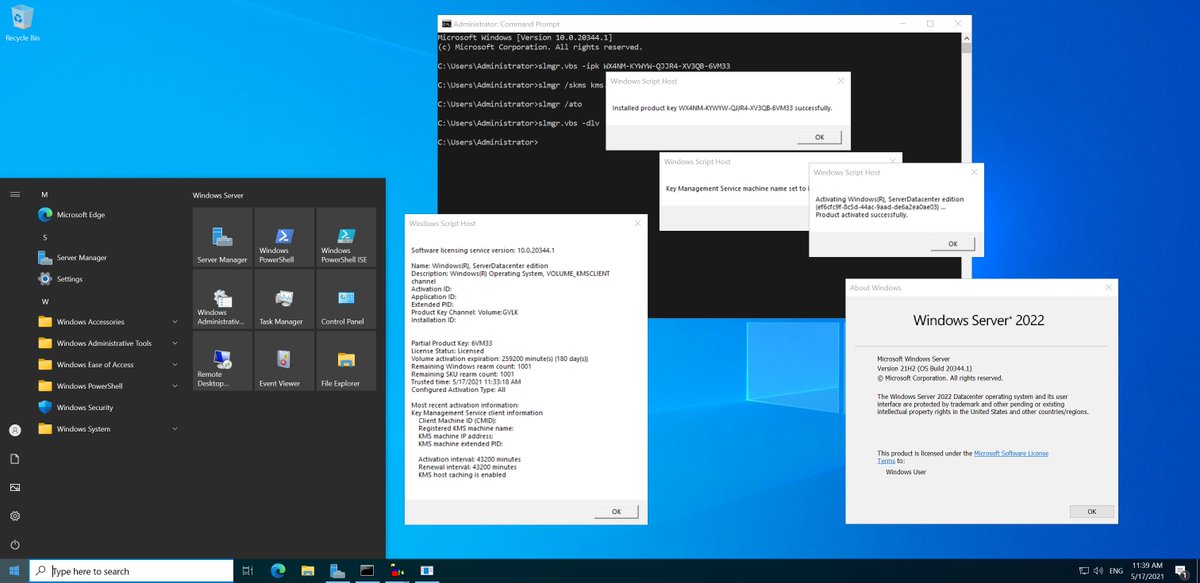Open the File Explorer tile
The image size is (1200, 583).
pos(346,362)
